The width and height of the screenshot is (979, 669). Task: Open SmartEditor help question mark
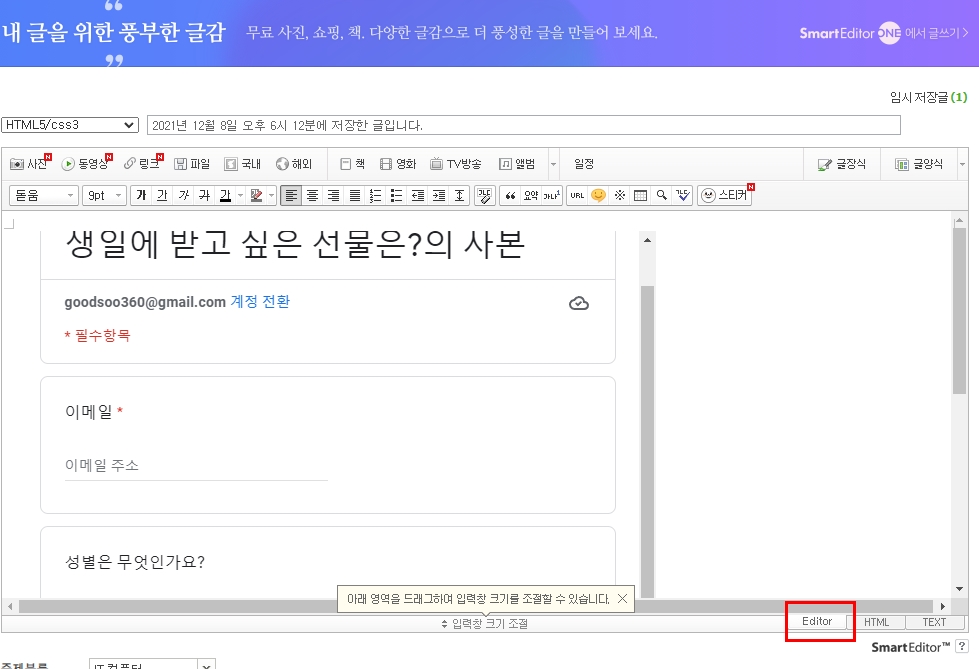[962, 647]
